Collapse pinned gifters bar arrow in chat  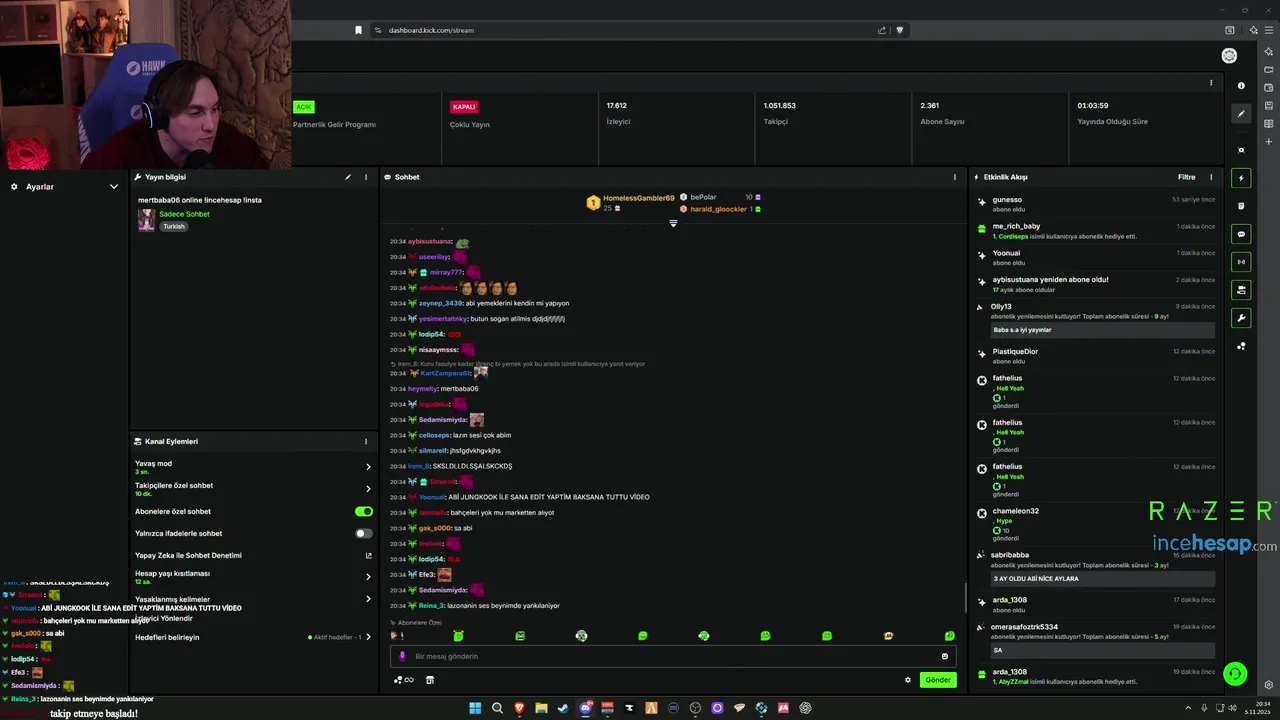point(673,223)
